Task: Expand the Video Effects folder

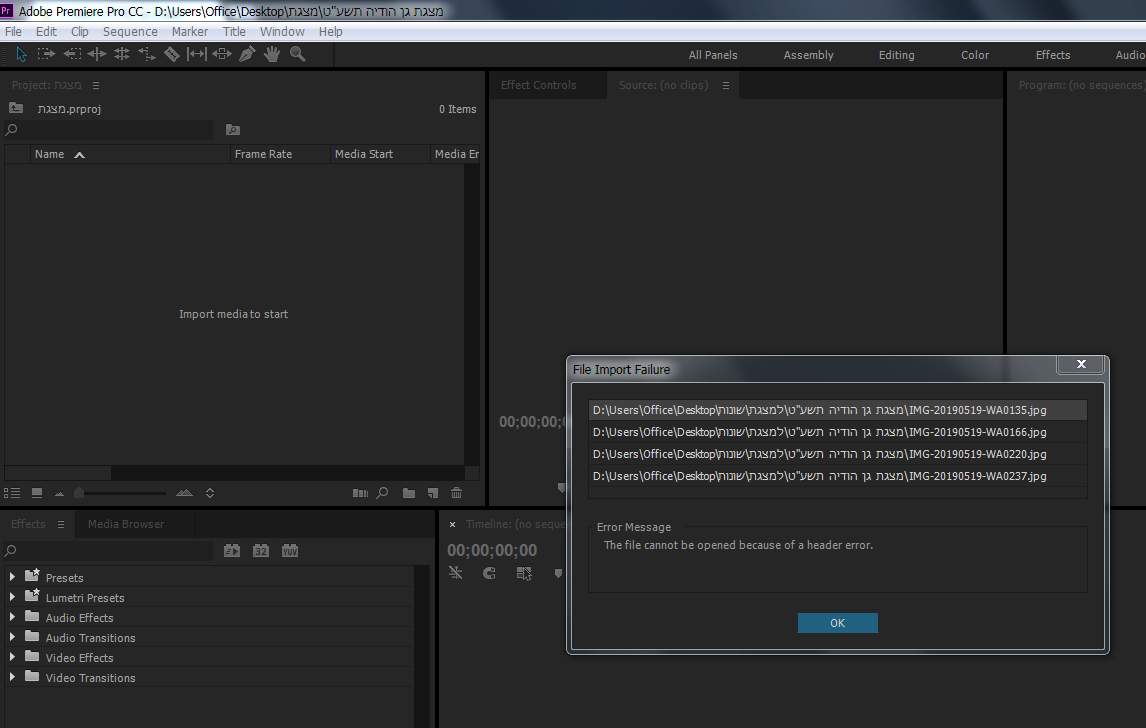Action: [12, 657]
